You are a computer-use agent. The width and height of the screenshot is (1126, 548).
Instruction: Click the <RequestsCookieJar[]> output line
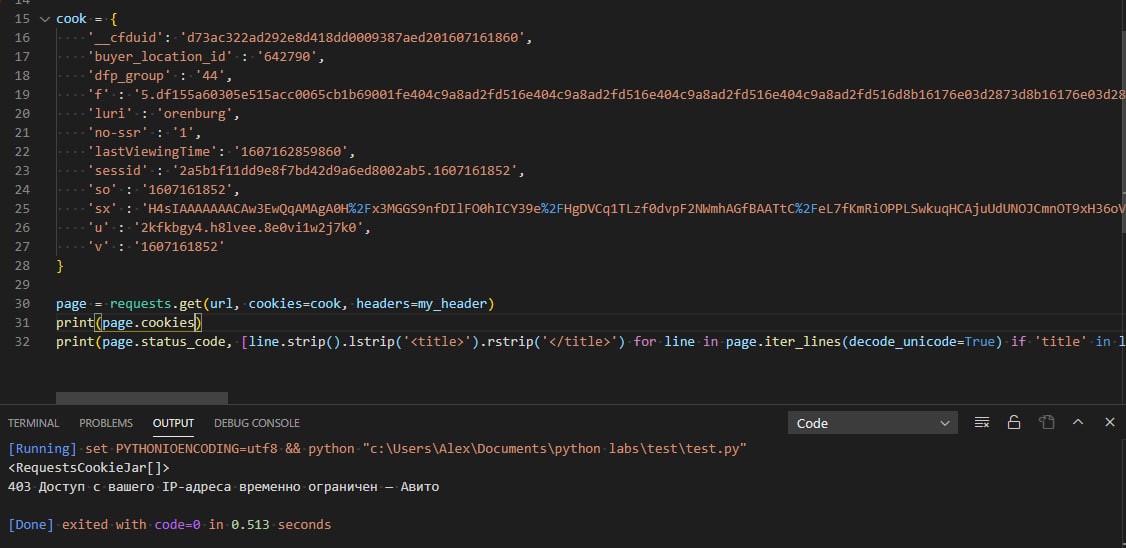(x=89, y=468)
